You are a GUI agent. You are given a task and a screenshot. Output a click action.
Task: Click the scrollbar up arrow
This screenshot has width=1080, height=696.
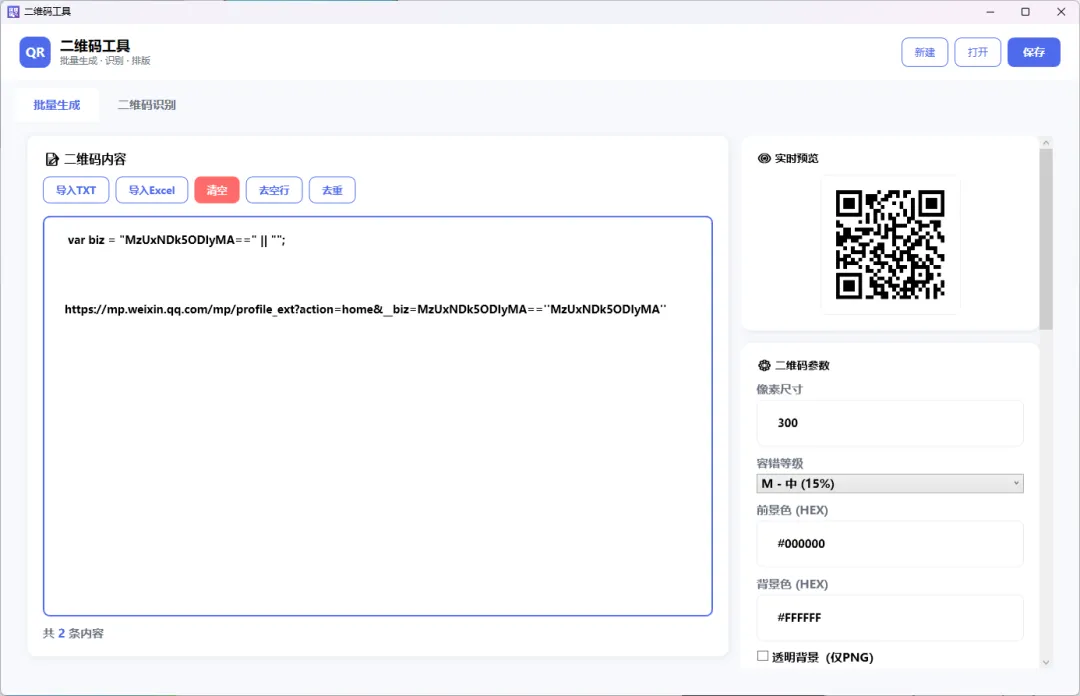click(x=1046, y=143)
